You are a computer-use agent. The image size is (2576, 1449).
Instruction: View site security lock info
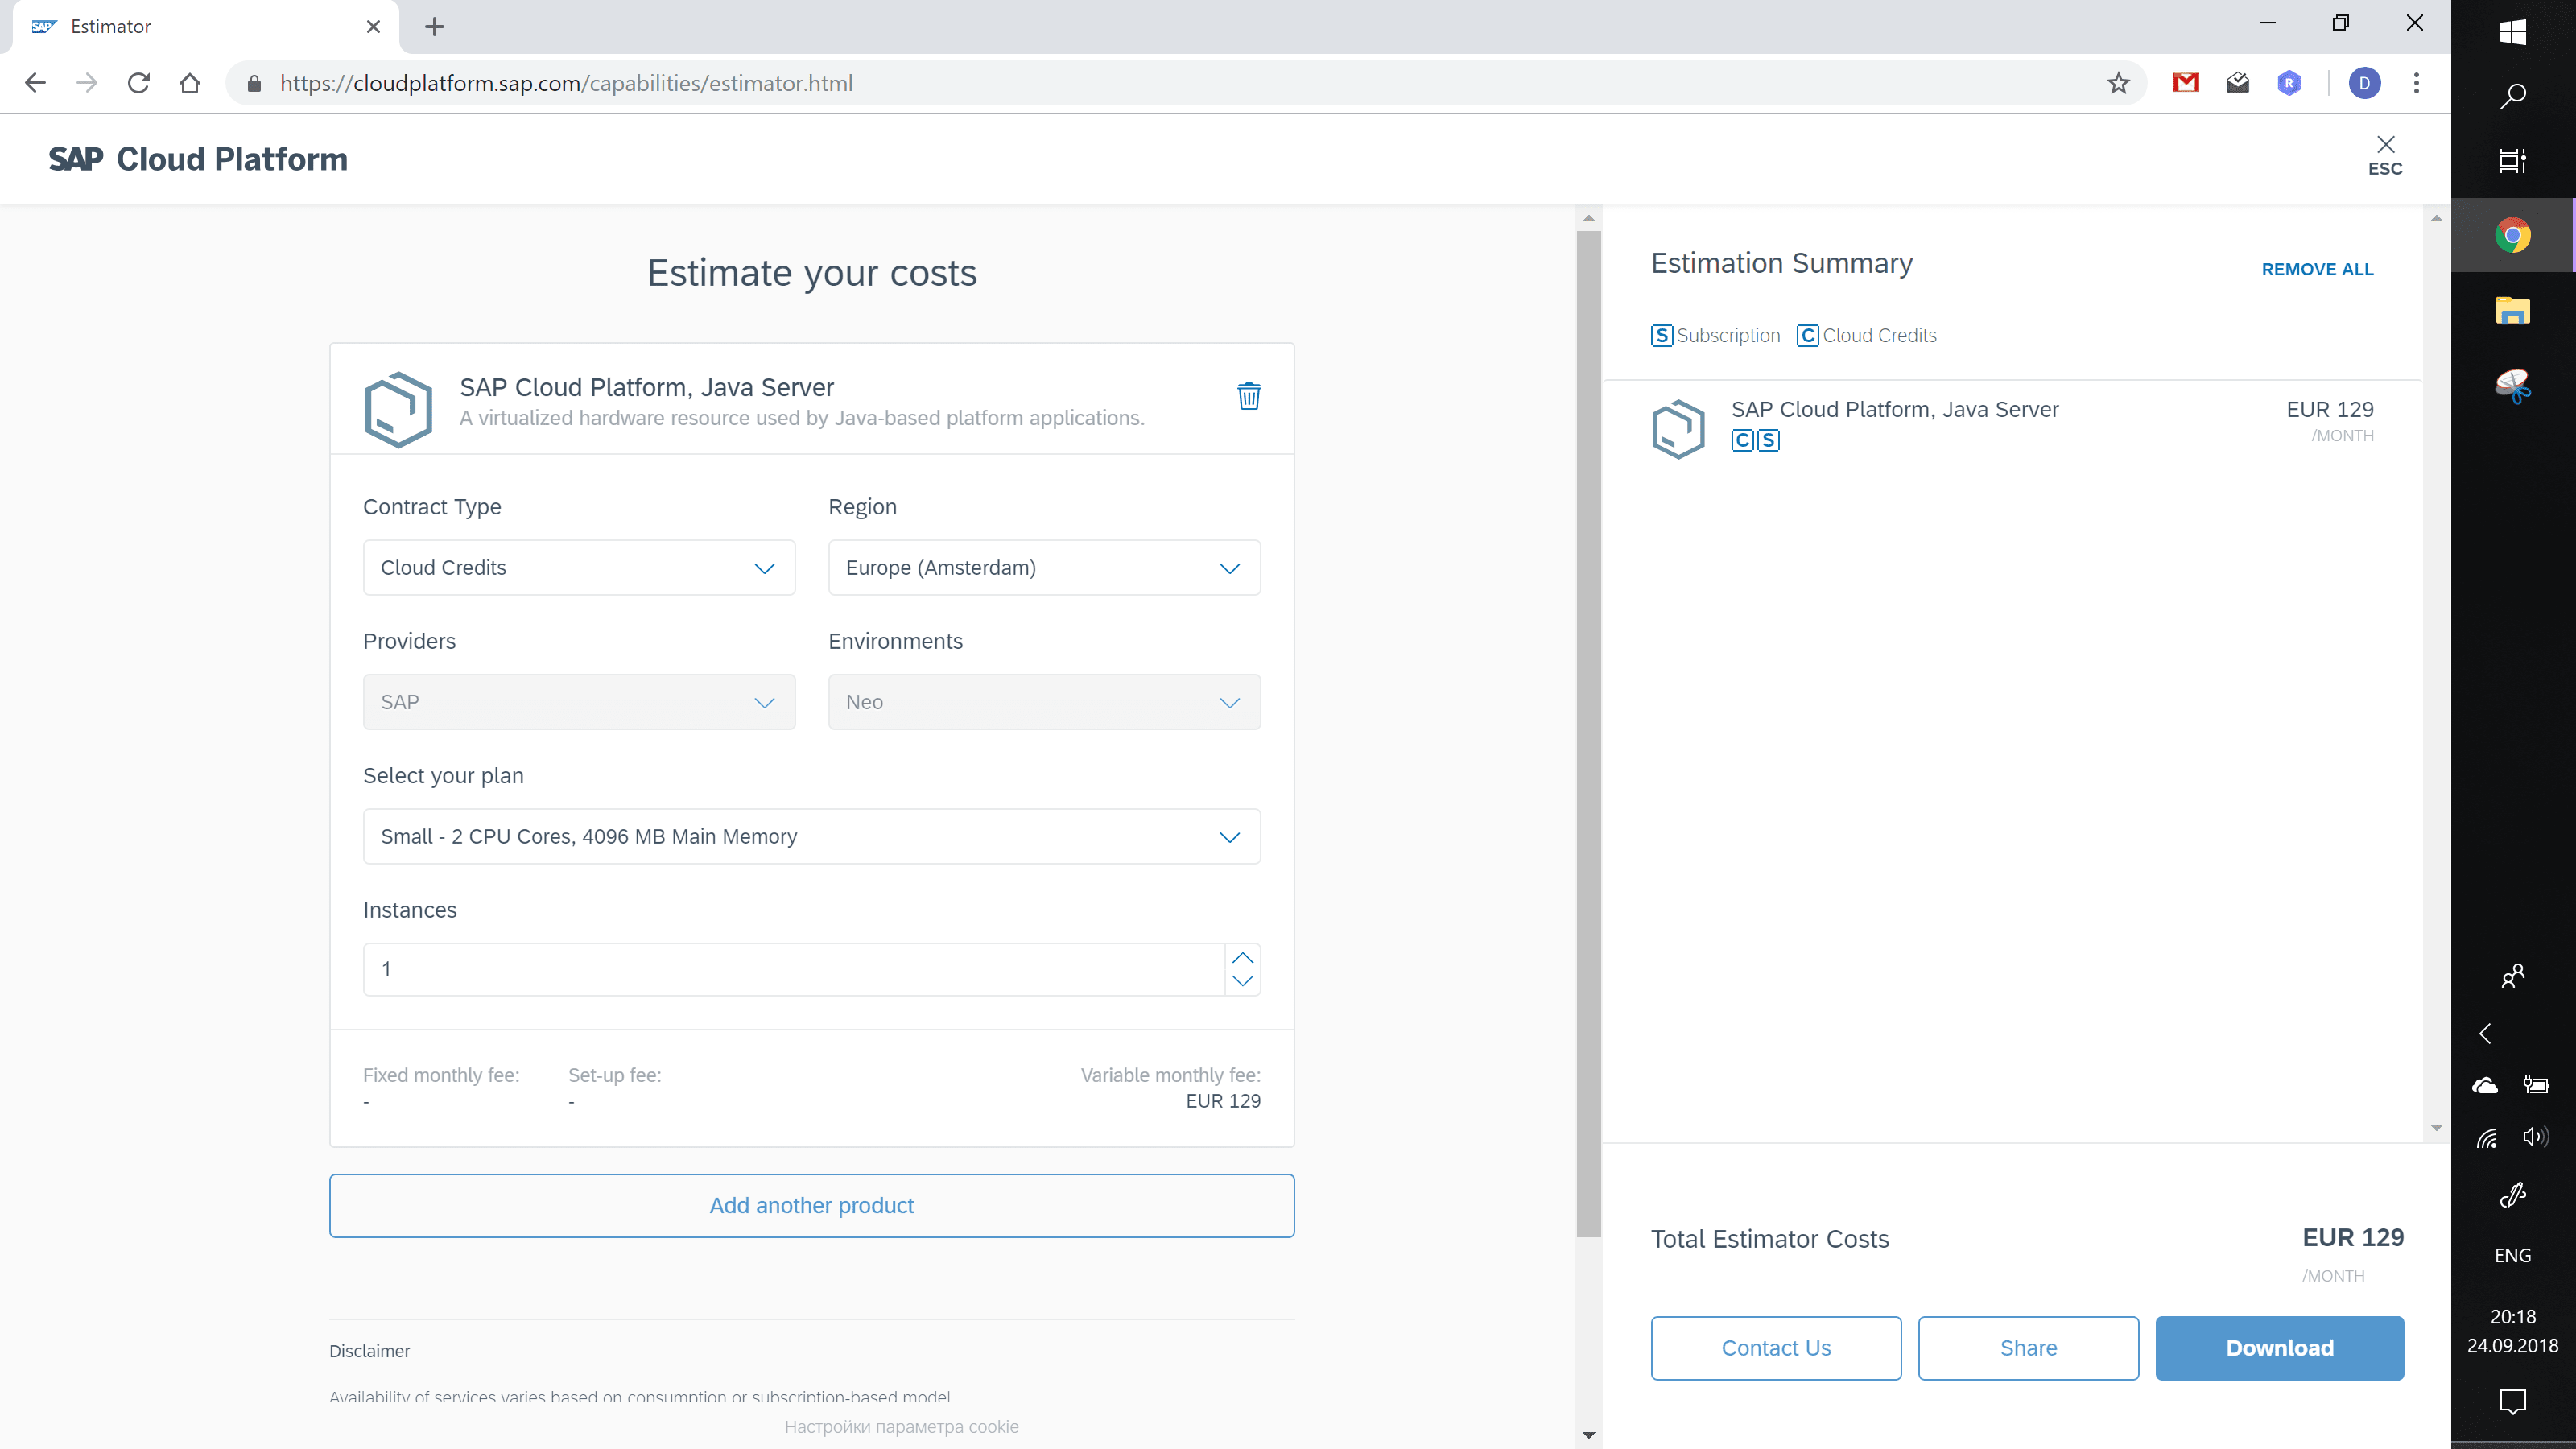254,83
